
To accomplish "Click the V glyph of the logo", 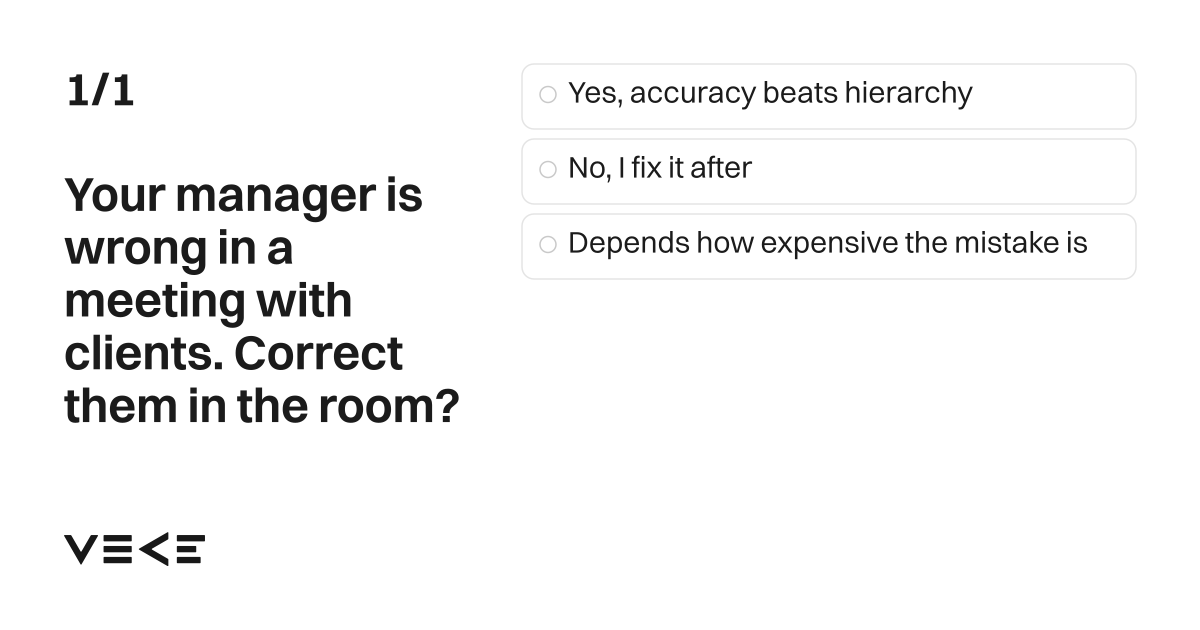I will [82, 549].
